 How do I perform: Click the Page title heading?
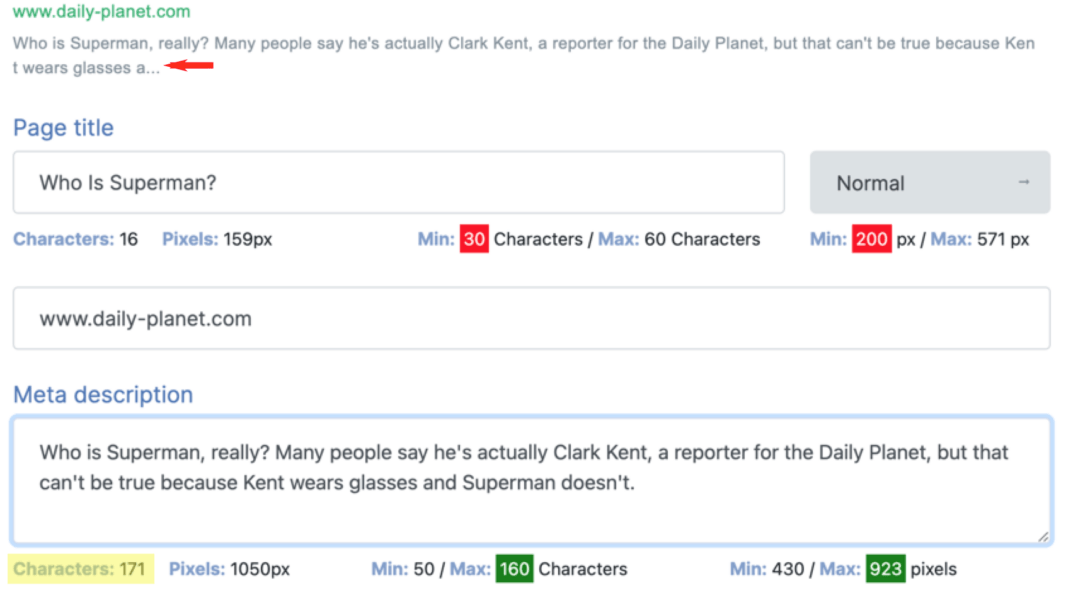click(x=63, y=128)
